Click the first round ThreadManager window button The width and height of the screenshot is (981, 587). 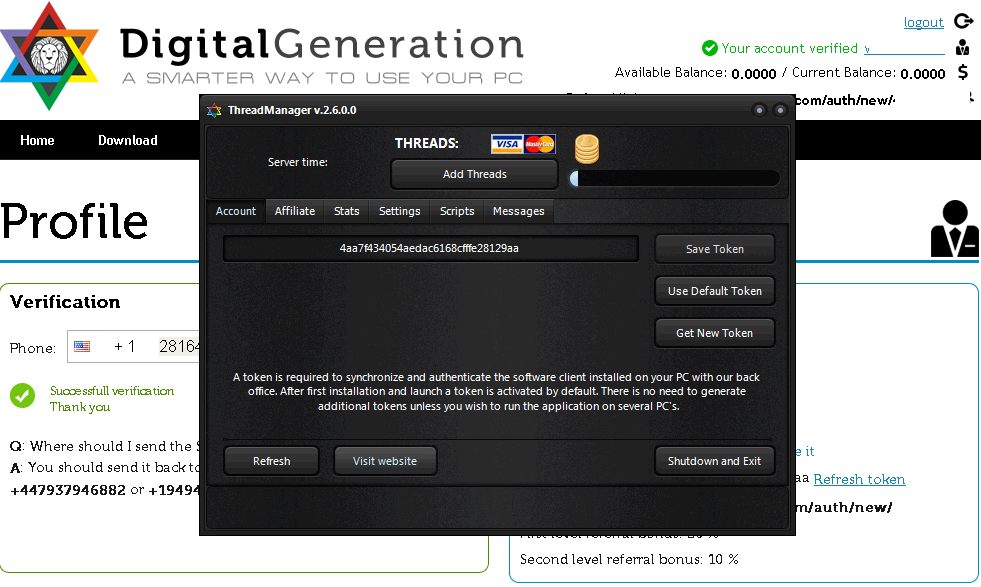pyautogui.click(x=760, y=110)
